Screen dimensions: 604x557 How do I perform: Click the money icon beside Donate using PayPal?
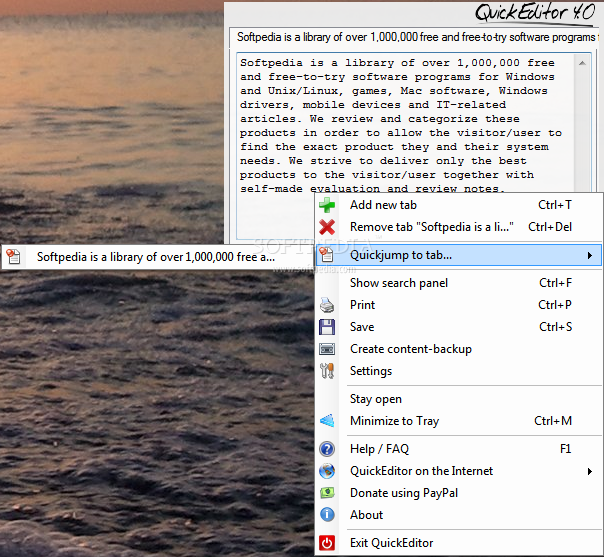(x=327, y=493)
